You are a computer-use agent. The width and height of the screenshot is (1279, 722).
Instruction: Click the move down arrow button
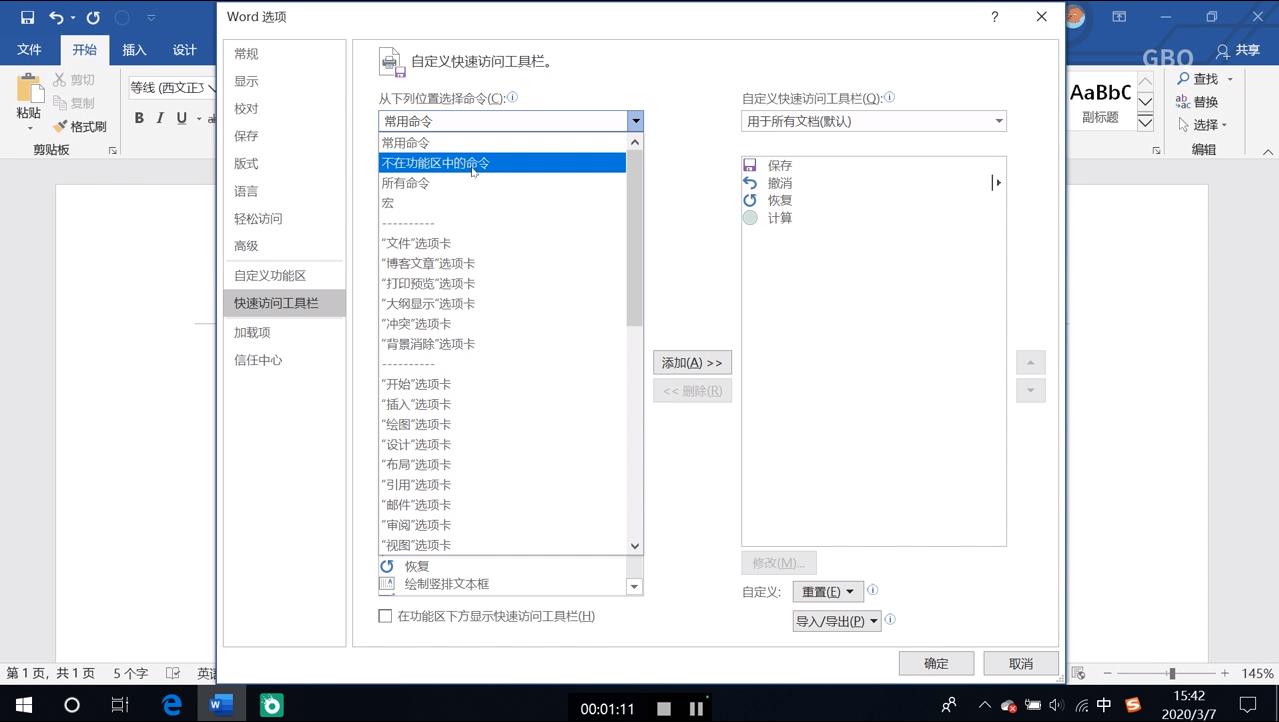coord(1030,390)
